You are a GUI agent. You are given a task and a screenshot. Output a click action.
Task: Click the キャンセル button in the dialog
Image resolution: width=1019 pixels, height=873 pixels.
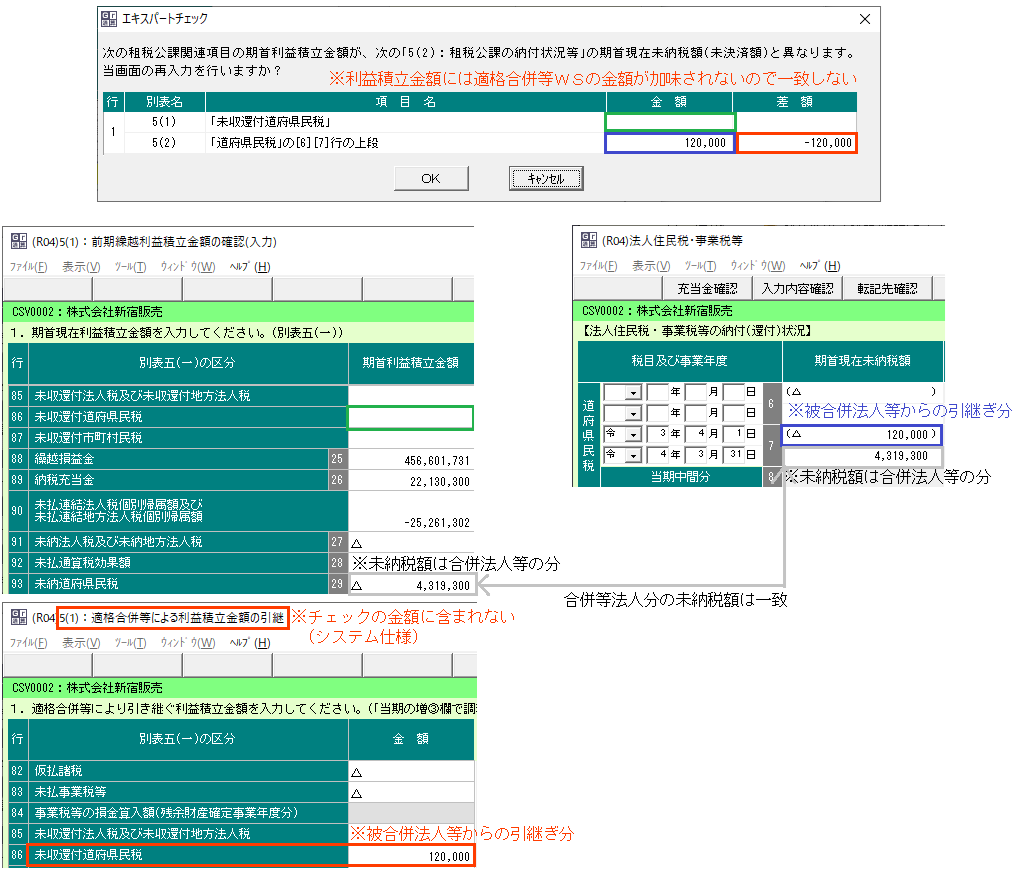tap(546, 178)
